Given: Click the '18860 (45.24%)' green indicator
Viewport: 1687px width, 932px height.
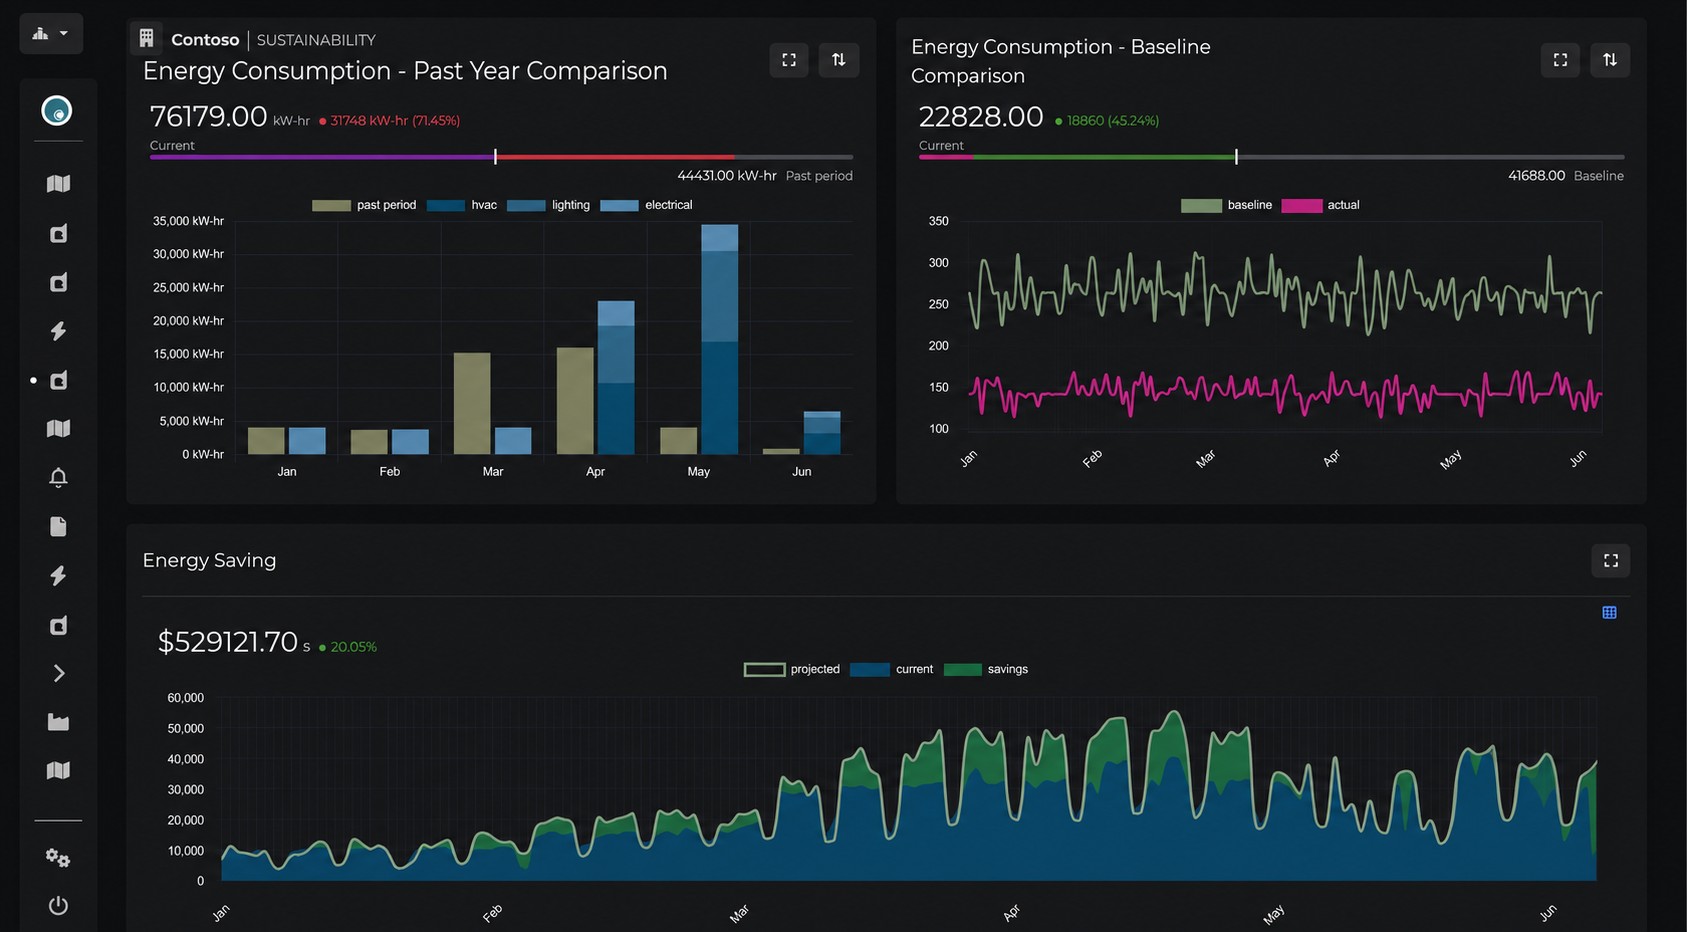Looking at the screenshot, I should [x=1107, y=121].
